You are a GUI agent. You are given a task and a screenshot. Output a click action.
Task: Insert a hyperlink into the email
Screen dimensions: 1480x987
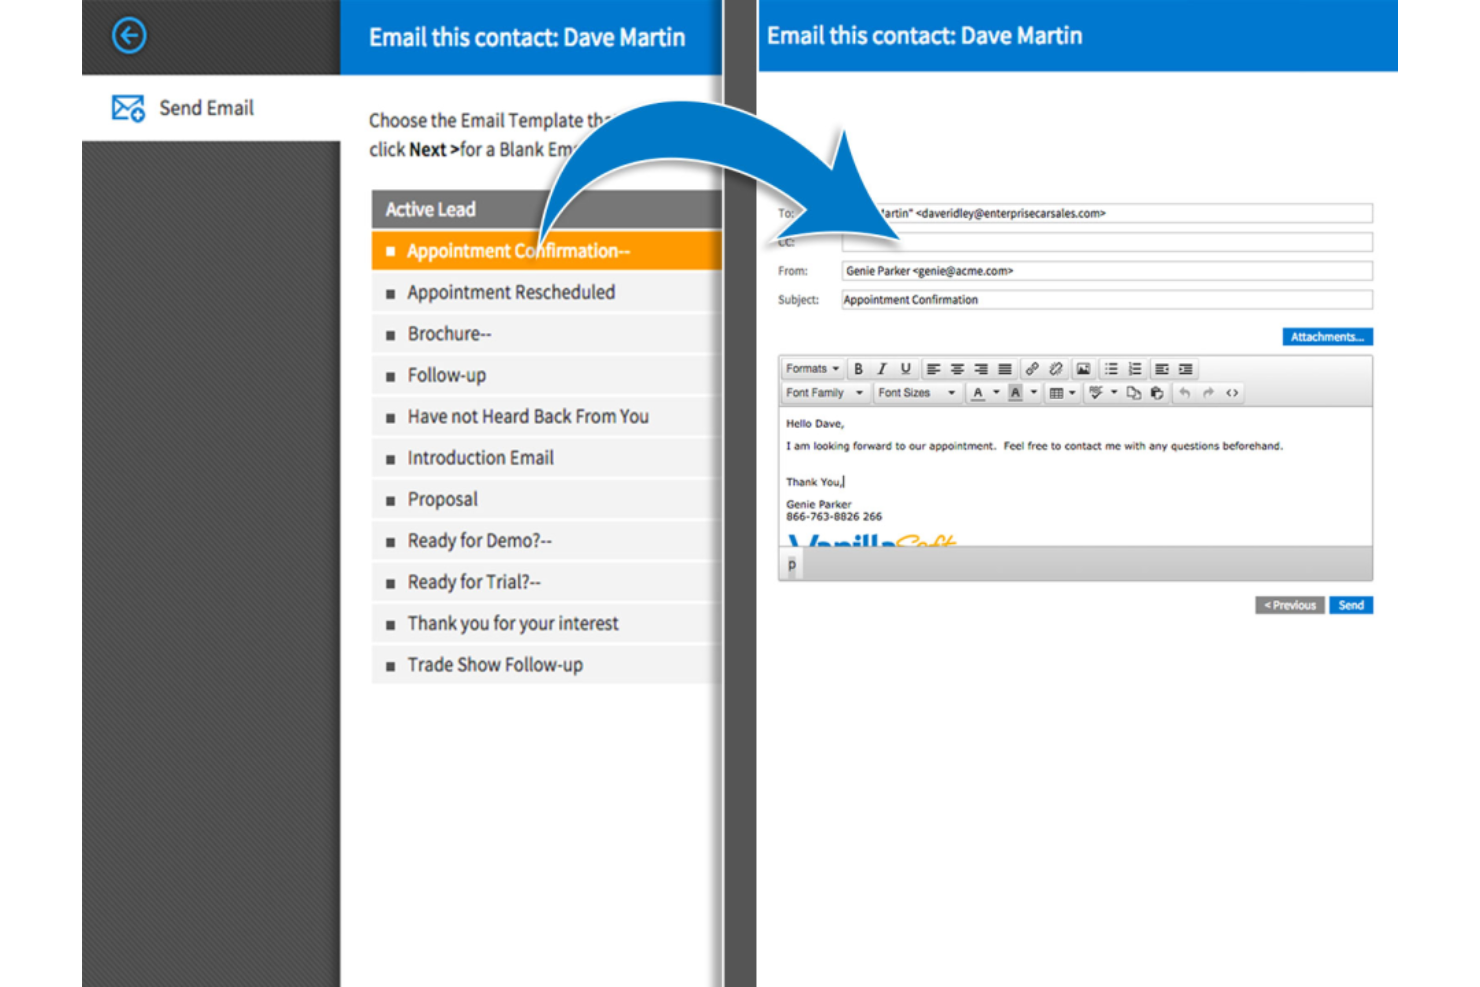(1032, 368)
